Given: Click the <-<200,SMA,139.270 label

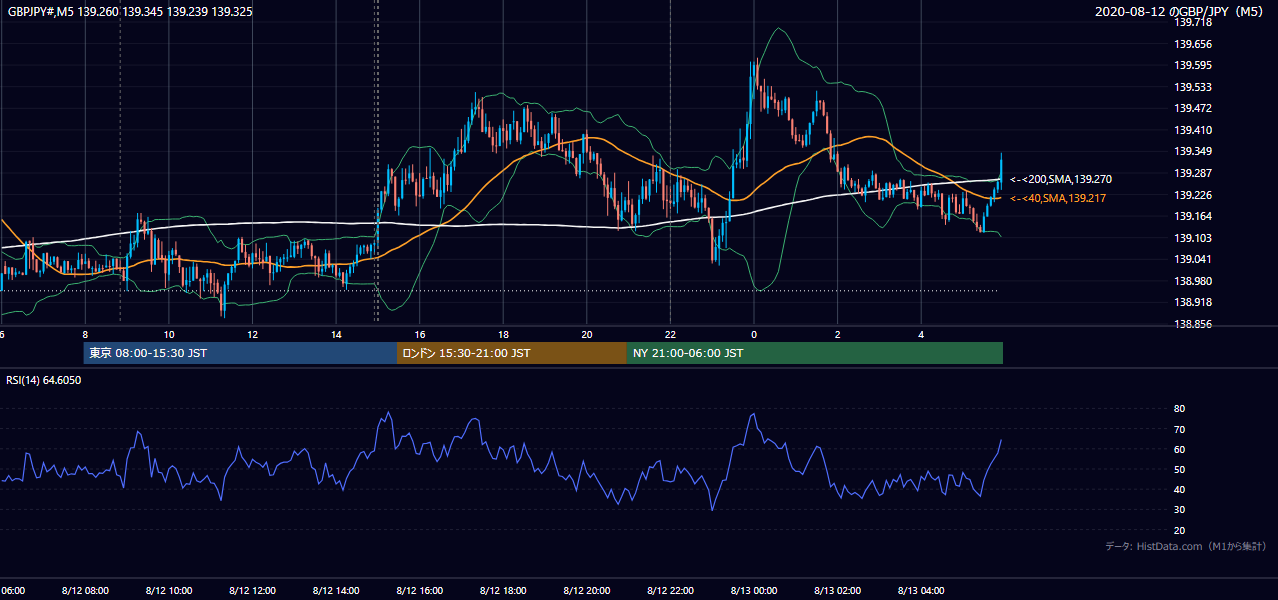Looking at the screenshot, I should pos(1060,180).
